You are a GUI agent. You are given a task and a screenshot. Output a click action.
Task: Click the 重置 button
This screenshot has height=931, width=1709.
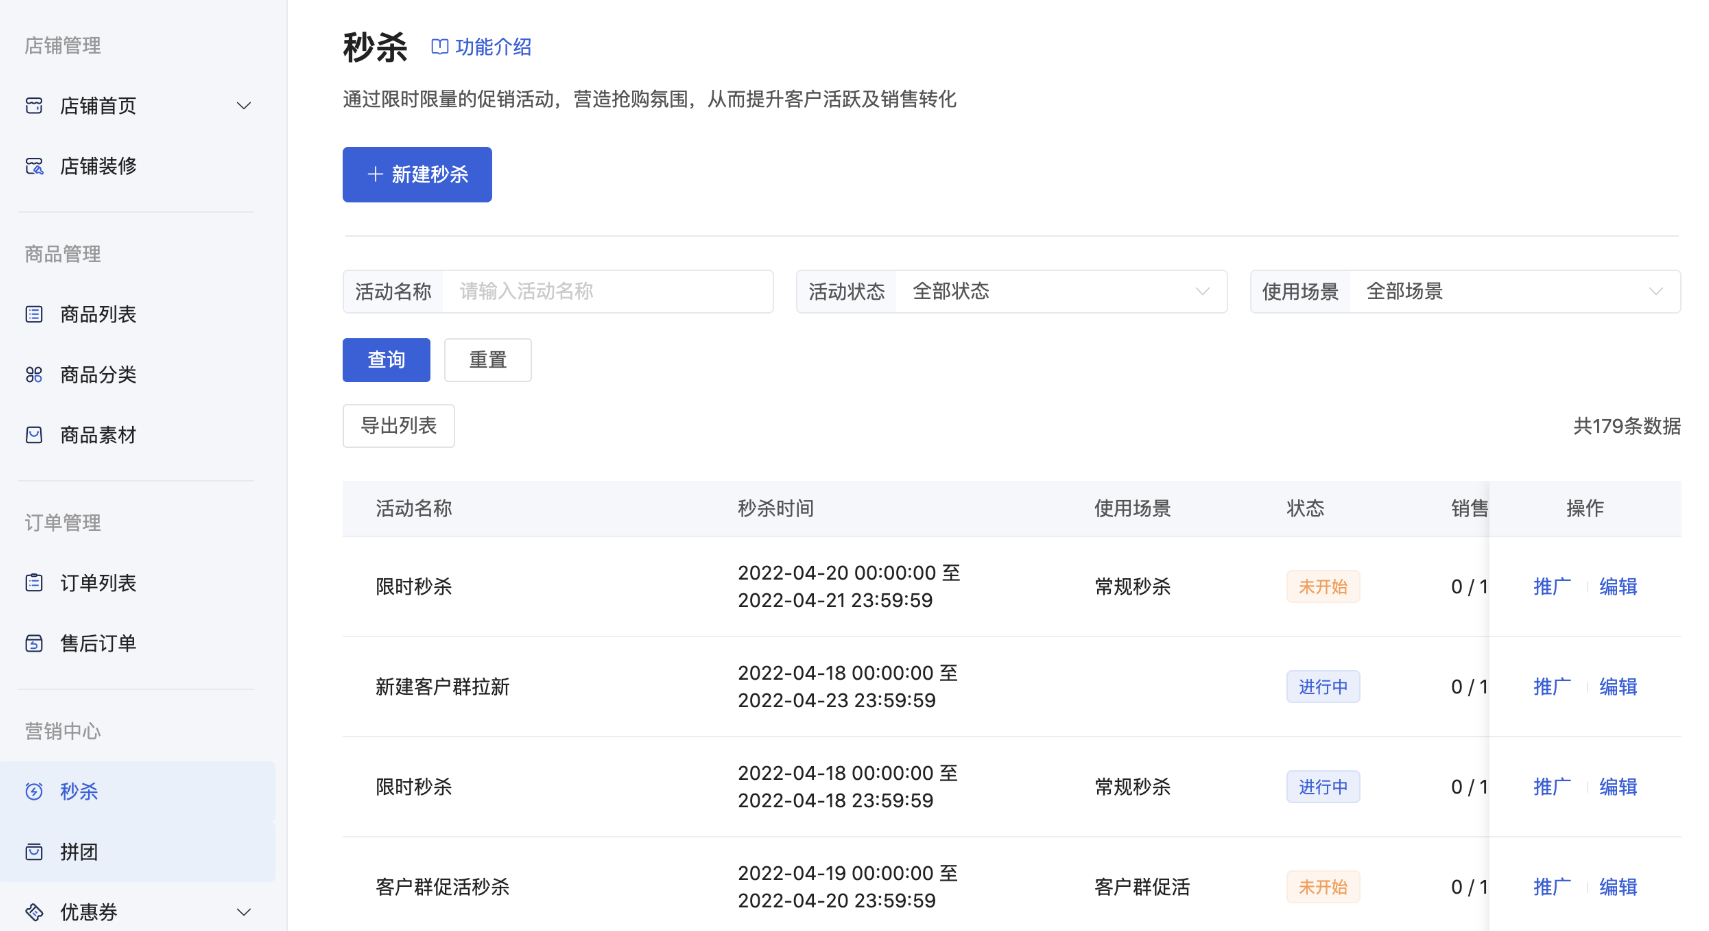[x=488, y=360]
